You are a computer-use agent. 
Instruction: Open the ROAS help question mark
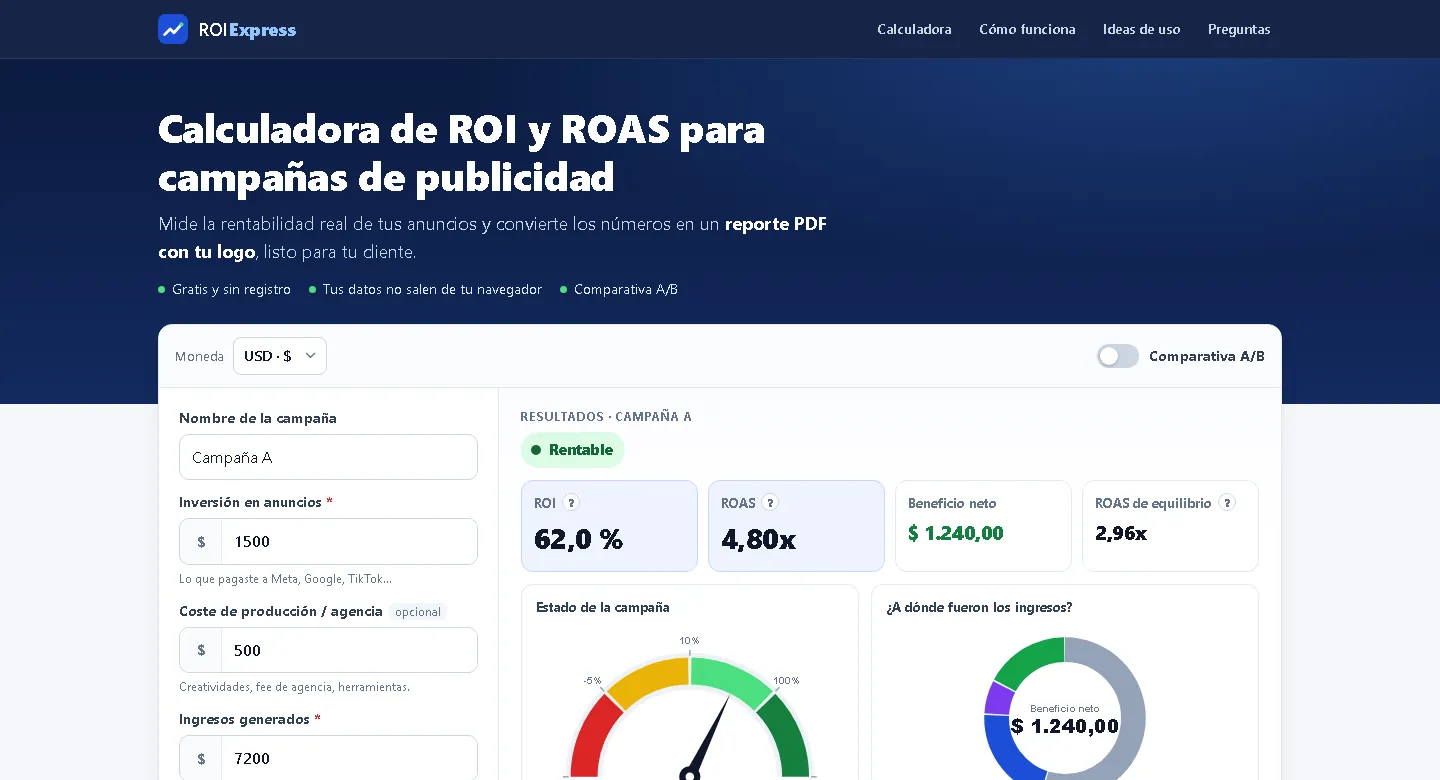coord(770,503)
